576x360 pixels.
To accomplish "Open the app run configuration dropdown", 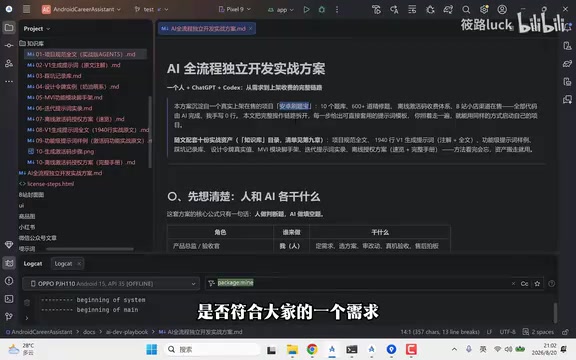I will coord(281,10).
